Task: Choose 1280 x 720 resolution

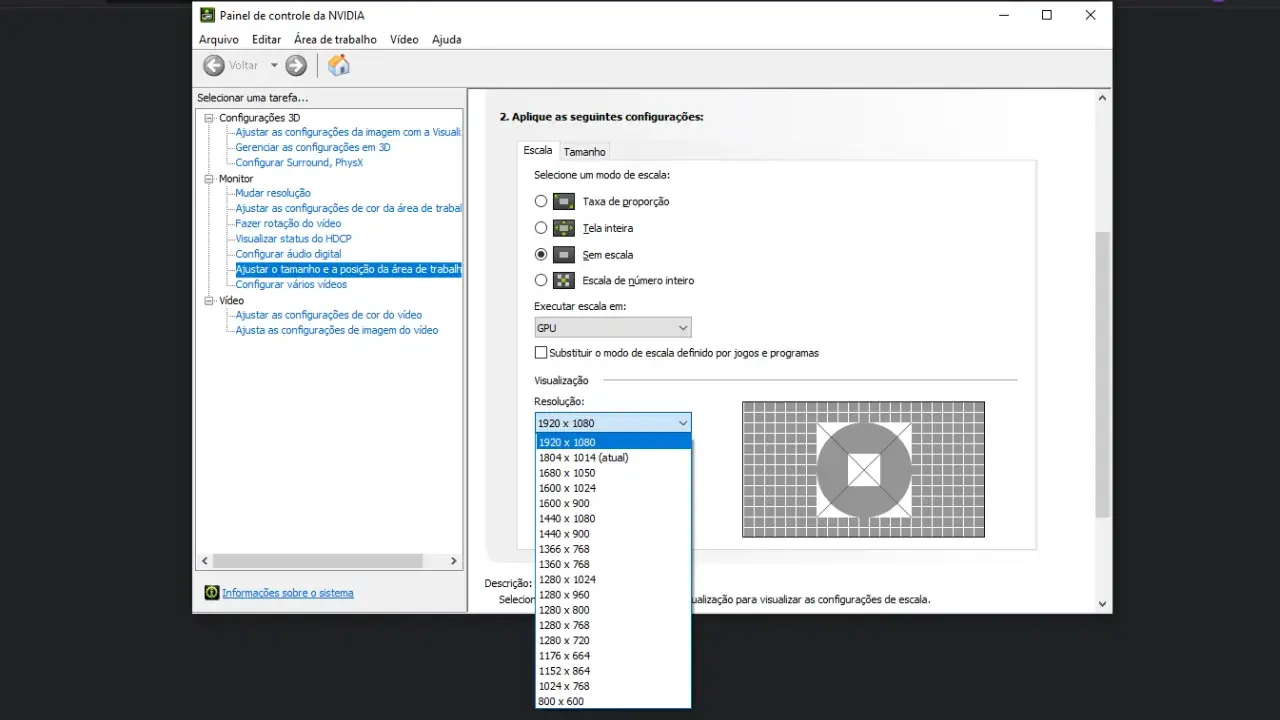Action: 613,641
